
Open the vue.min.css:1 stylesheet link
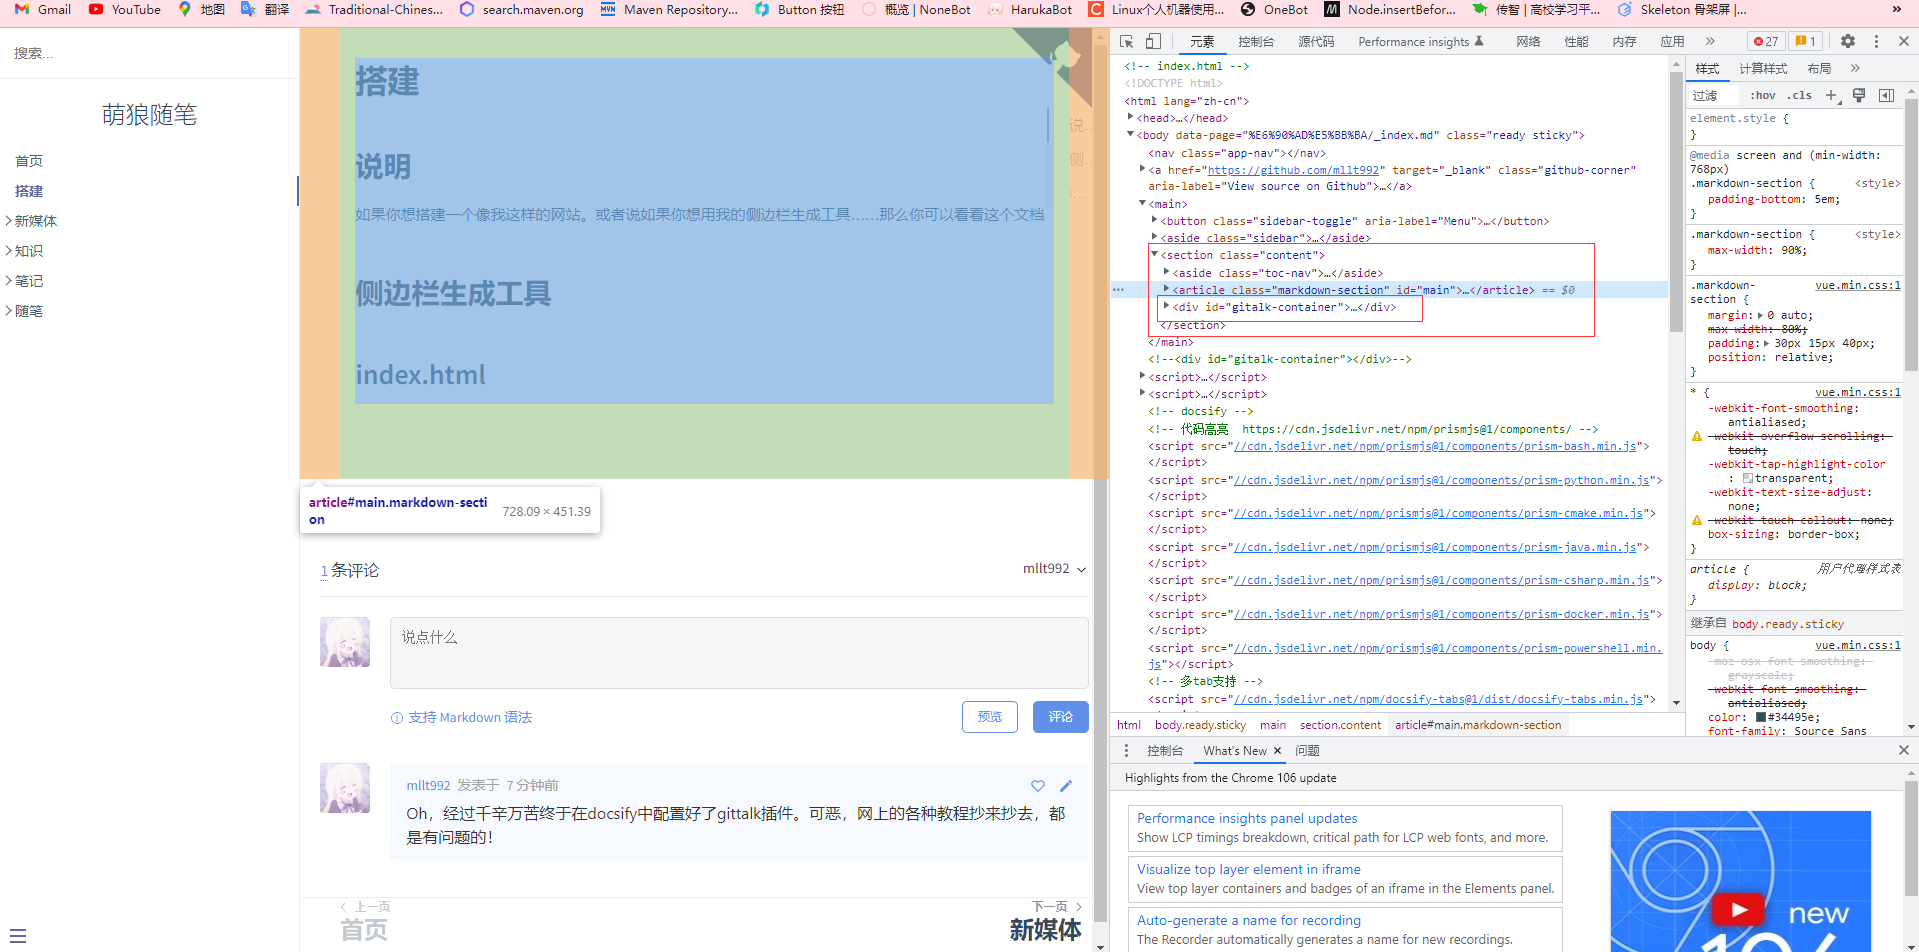click(1858, 285)
